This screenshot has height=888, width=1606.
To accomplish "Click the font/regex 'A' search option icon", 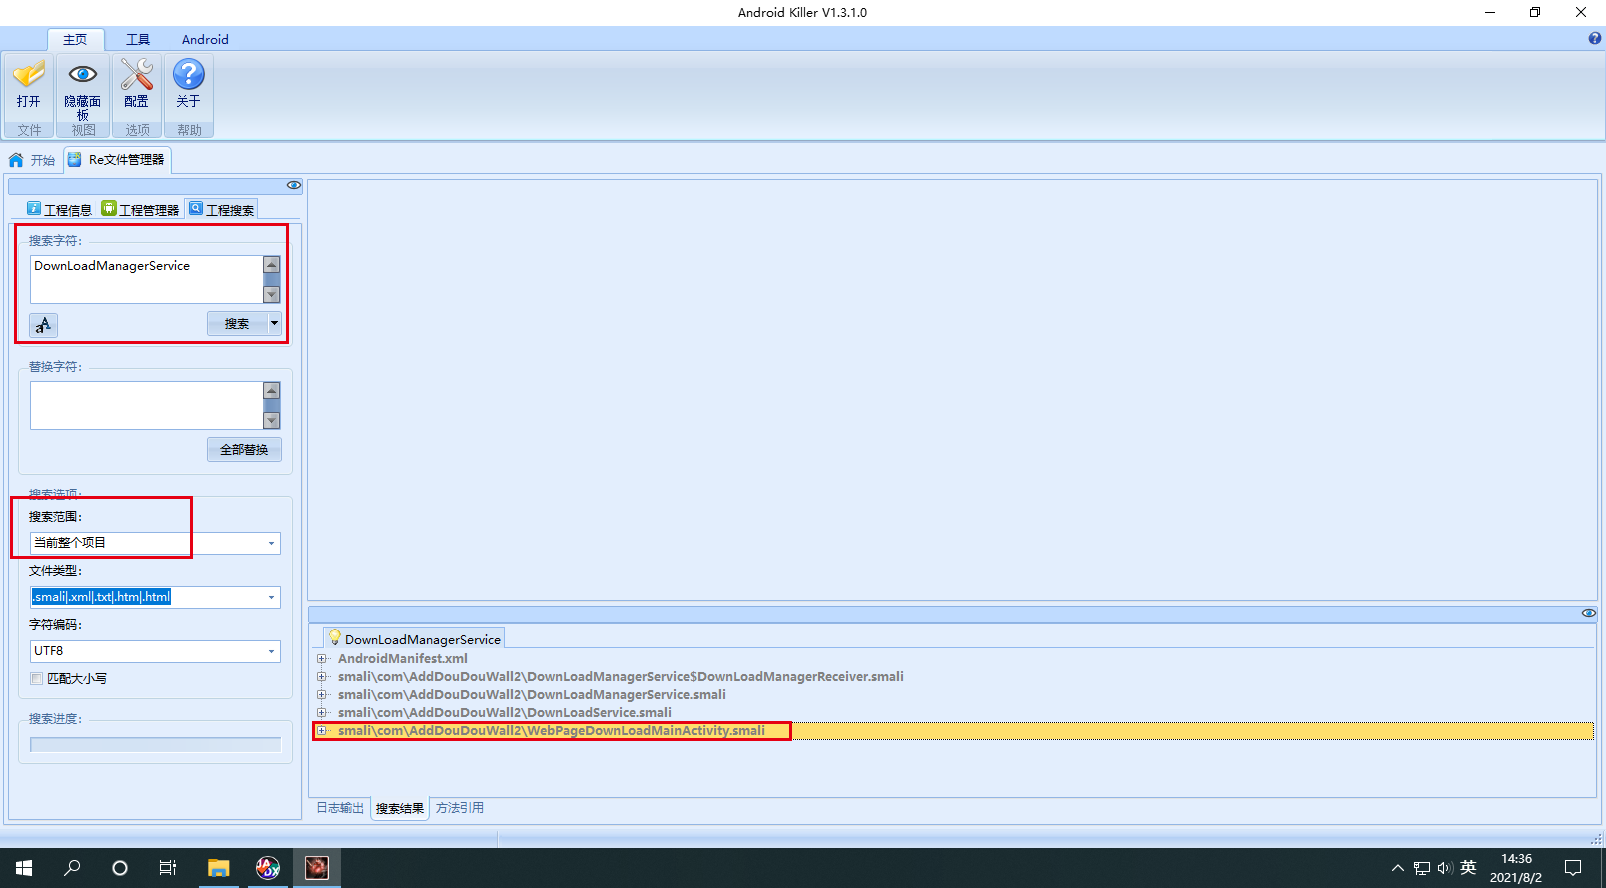I will 43,325.
